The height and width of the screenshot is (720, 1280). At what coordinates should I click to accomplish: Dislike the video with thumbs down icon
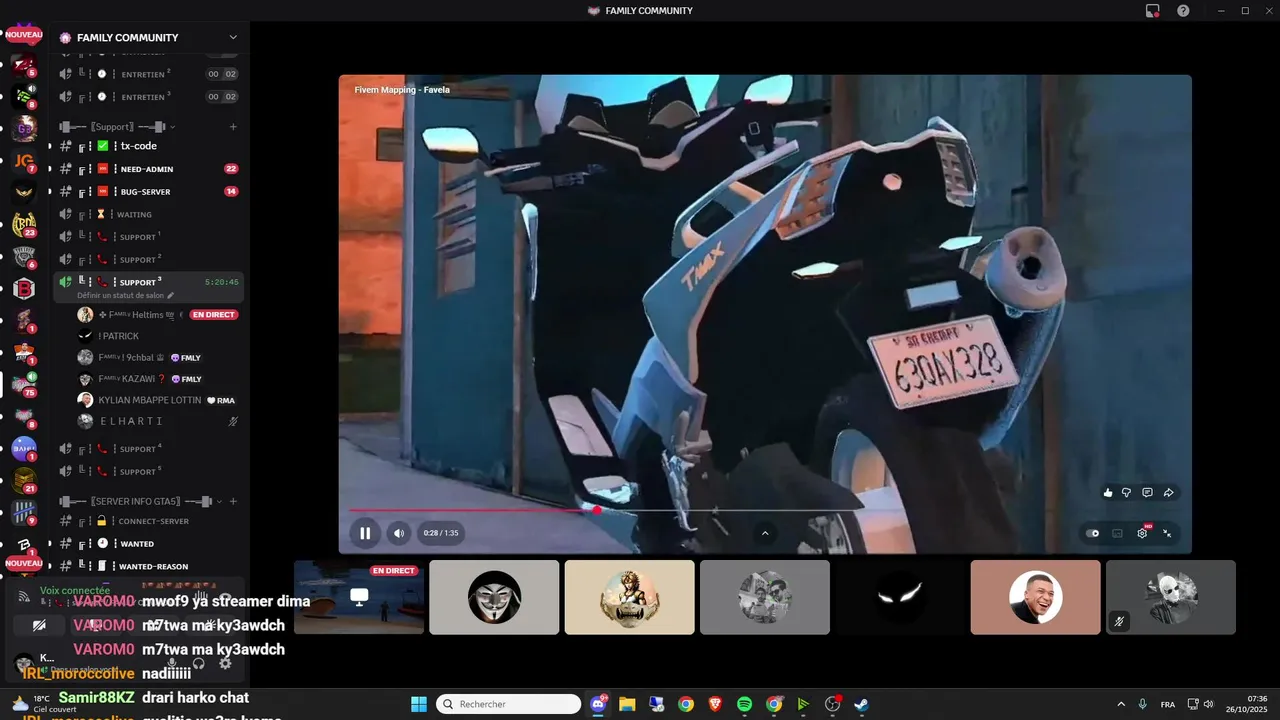1127,492
